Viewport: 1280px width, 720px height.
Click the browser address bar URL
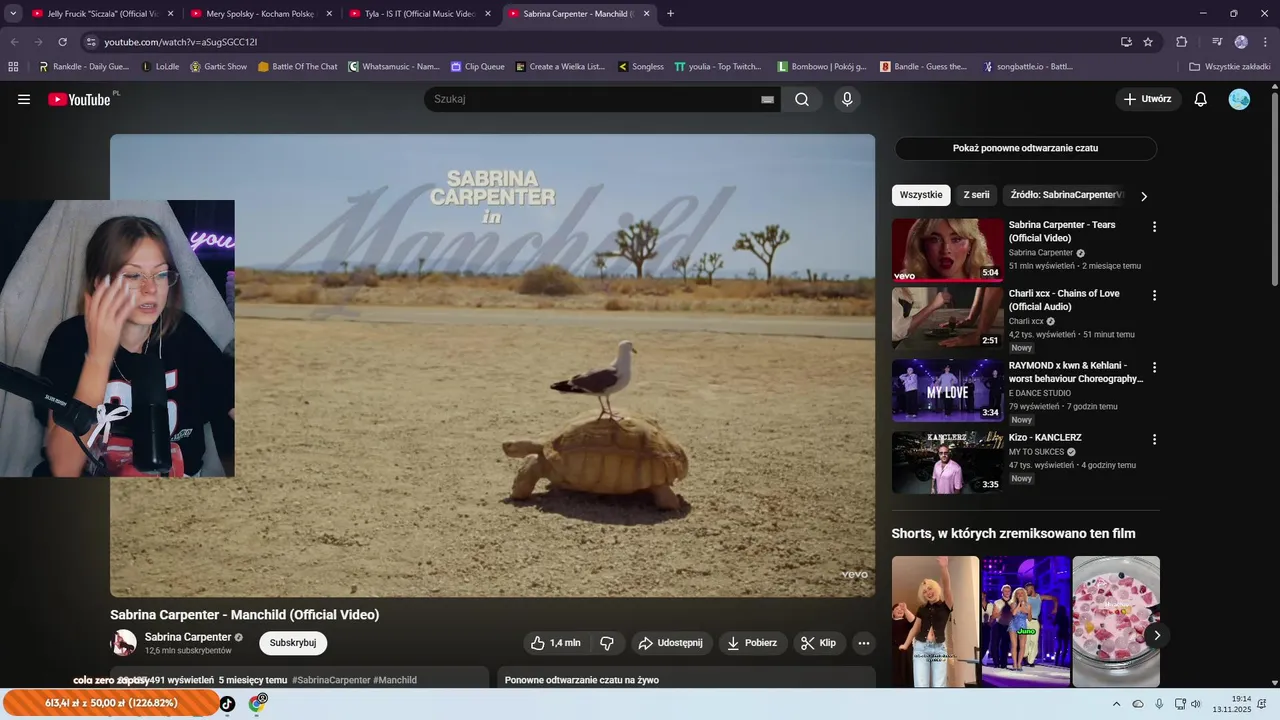pos(181,42)
